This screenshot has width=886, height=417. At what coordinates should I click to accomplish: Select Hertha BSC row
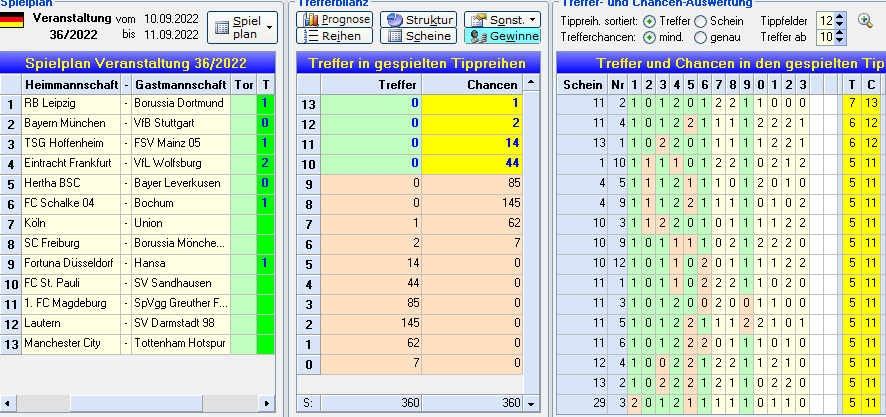(137, 184)
